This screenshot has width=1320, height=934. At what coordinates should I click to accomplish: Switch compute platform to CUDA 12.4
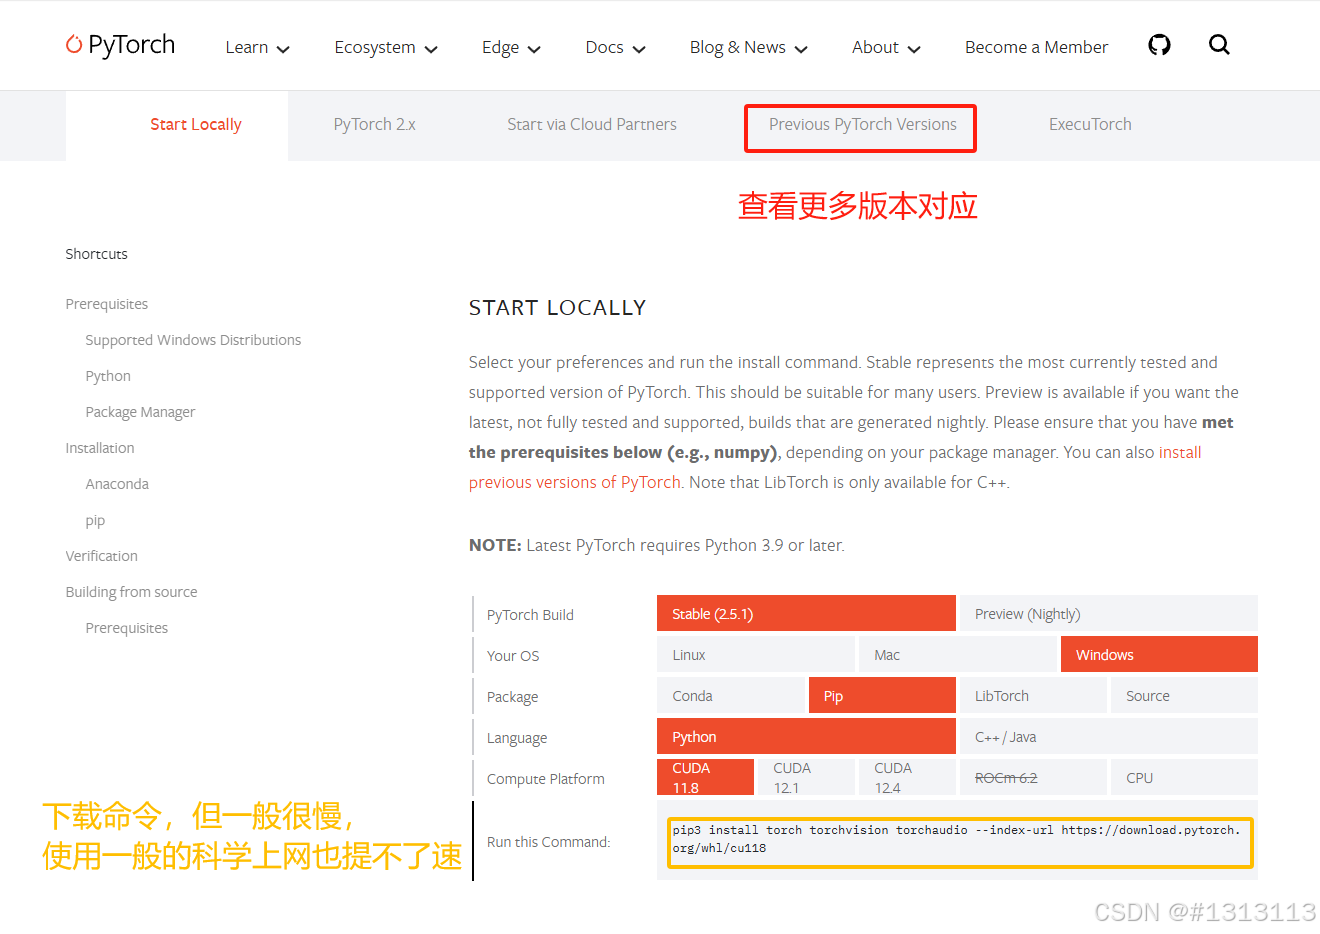point(906,777)
